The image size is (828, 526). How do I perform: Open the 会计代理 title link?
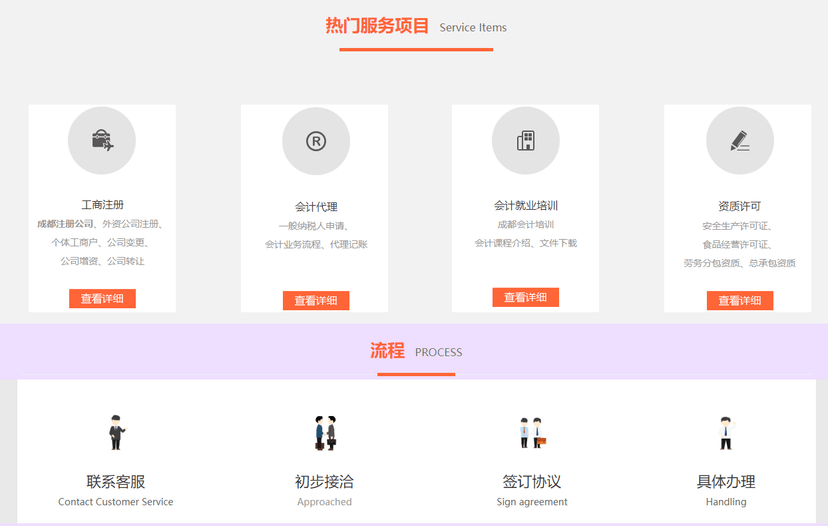pos(315,207)
